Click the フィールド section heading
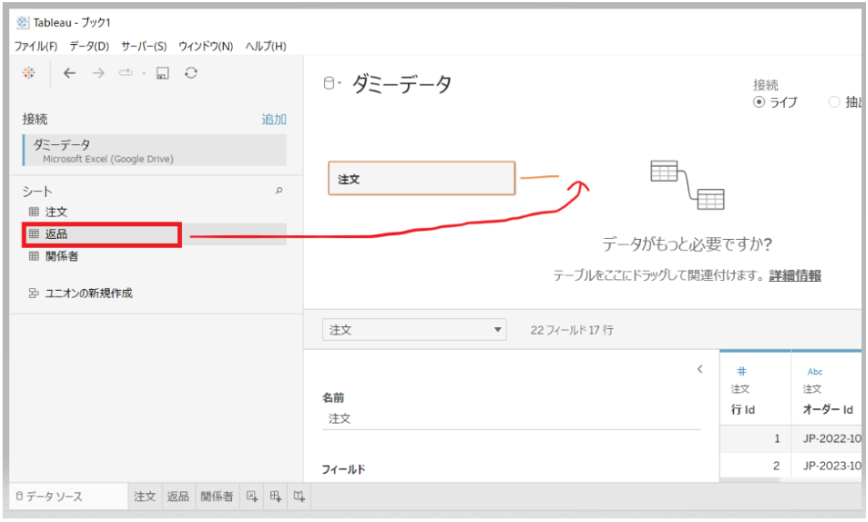The height and width of the screenshot is (522, 868). coord(343,469)
